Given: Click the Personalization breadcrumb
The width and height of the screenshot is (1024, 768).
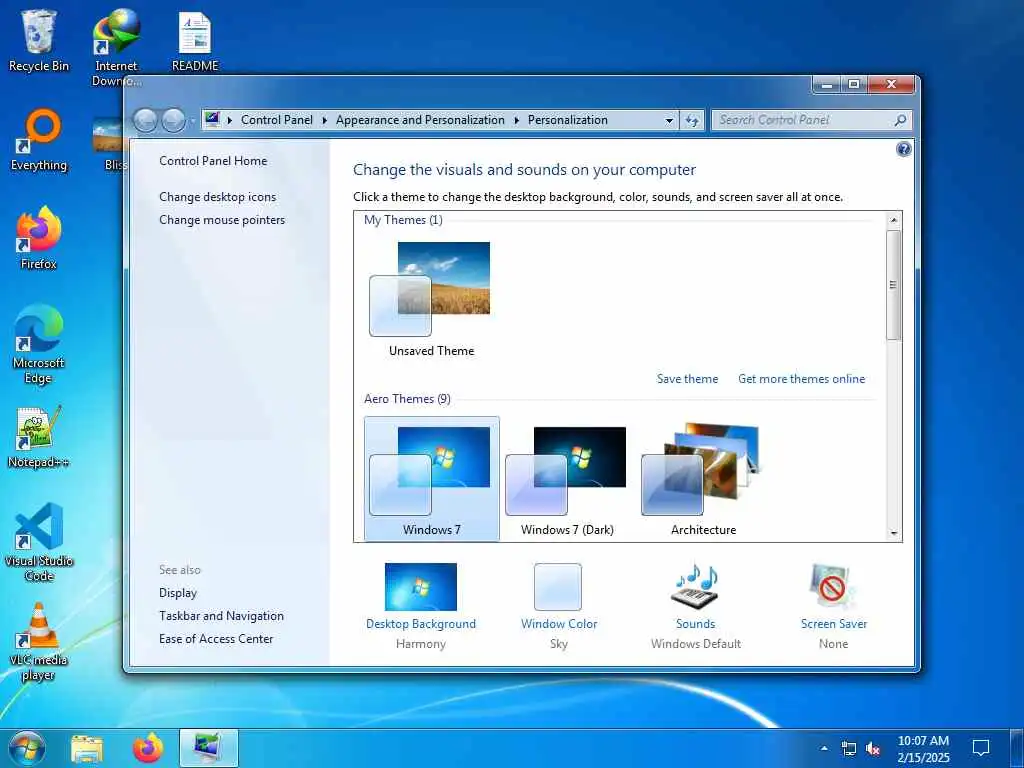Looking at the screenshot, I should pos(568,120).
